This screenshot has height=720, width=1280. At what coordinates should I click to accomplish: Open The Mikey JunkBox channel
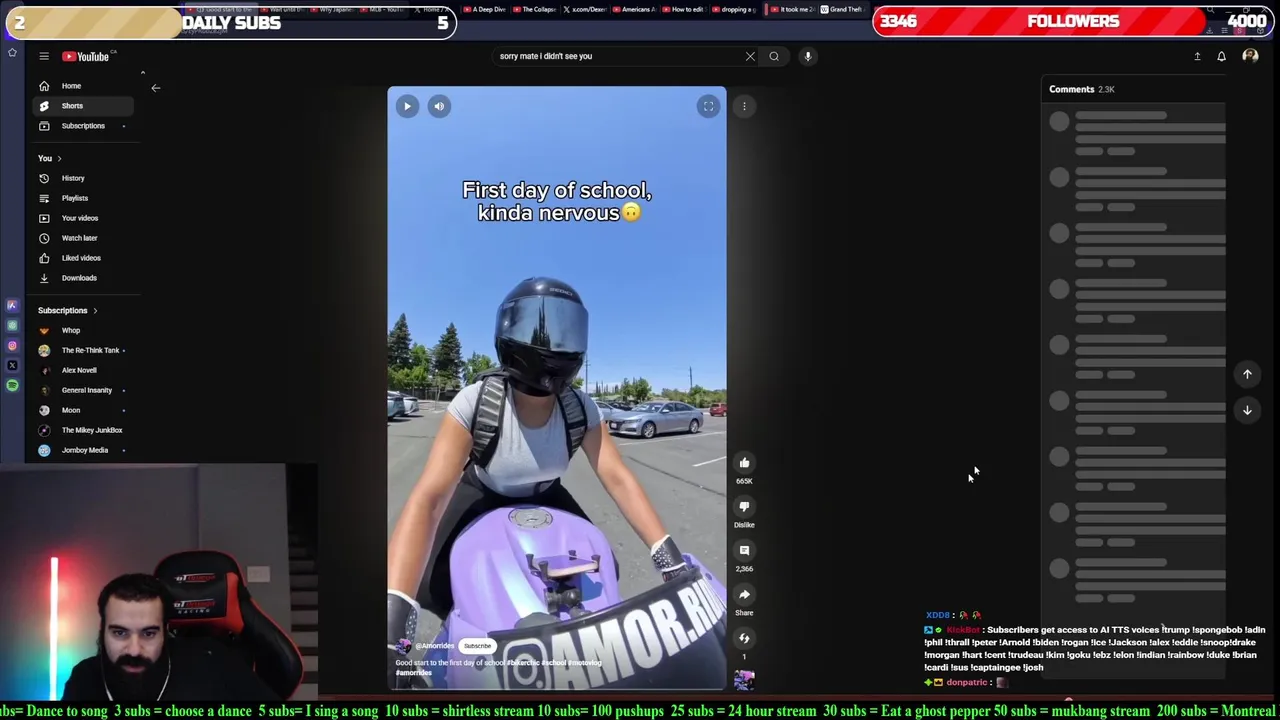84,430
